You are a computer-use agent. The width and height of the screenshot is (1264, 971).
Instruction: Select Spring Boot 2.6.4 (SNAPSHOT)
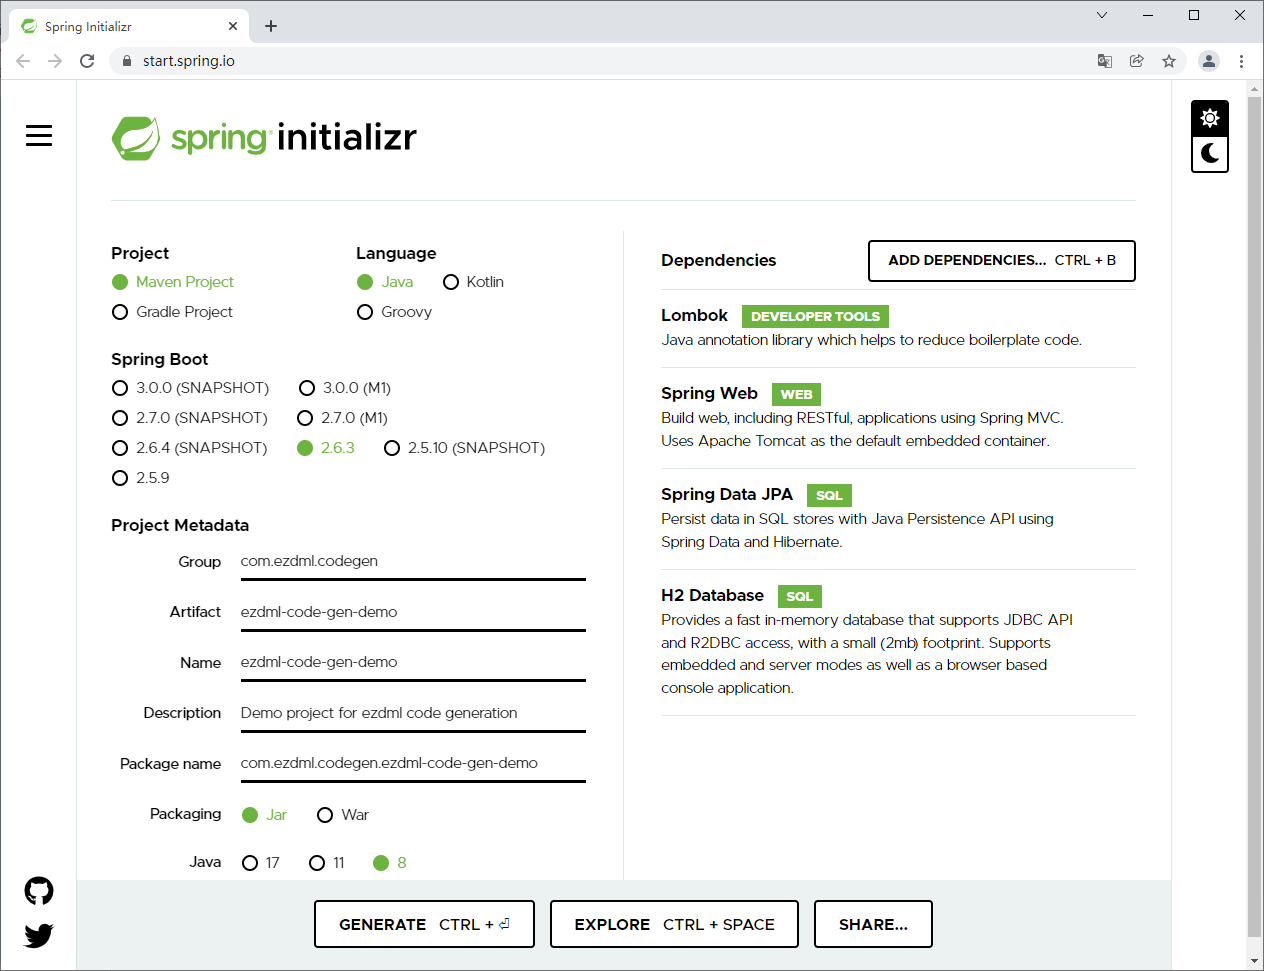coord(190,448)
